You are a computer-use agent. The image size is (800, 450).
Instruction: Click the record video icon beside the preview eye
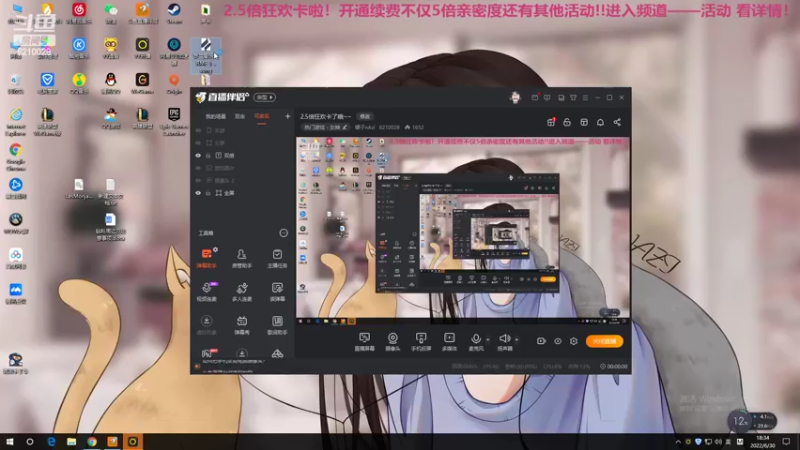(x=541, y=341)
